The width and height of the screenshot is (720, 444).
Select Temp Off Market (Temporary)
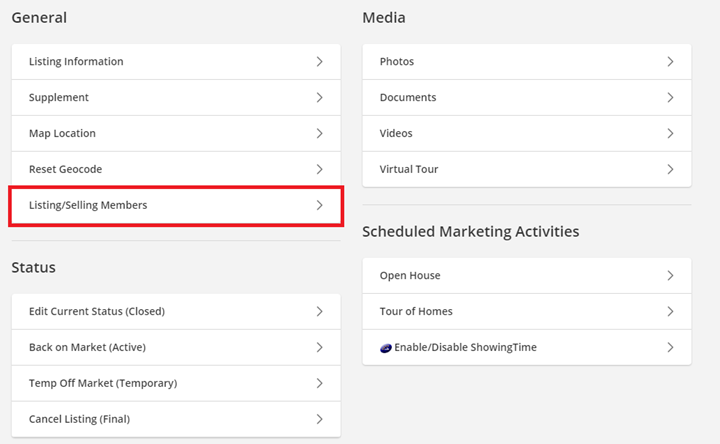point(176,383)
